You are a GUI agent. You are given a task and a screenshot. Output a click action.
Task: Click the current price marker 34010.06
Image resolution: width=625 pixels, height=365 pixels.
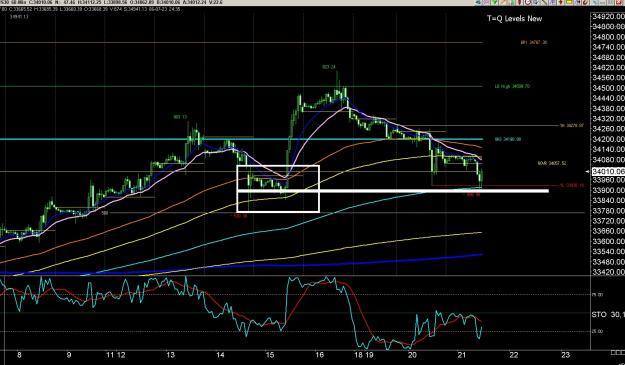tap(608, 171)
